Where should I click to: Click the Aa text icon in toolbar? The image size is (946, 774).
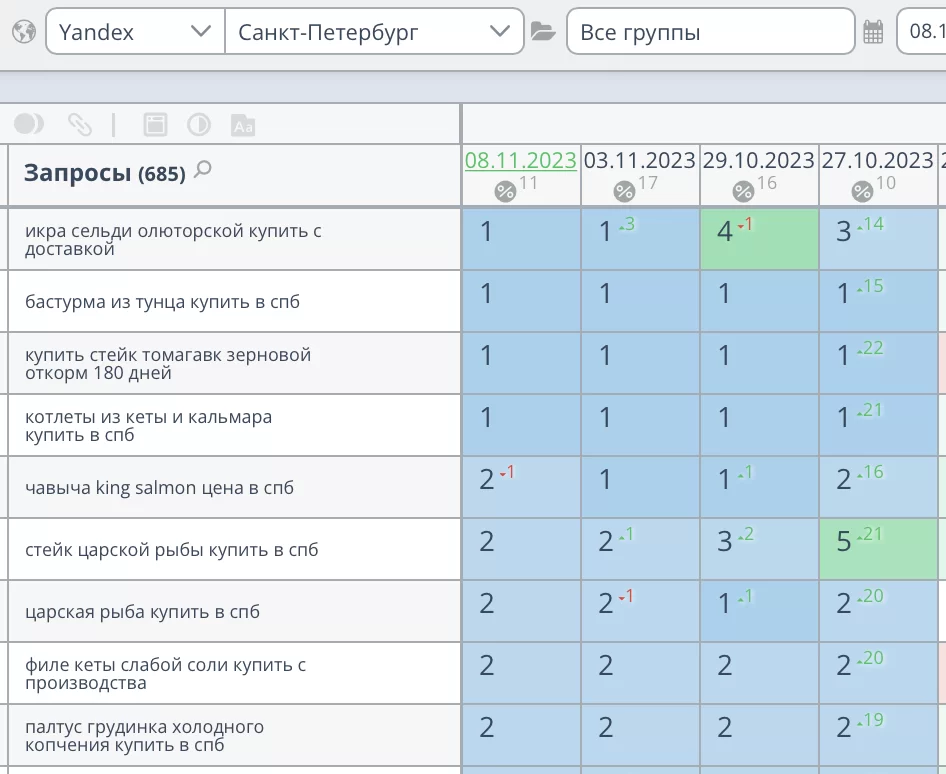pyautogui.click(x=242, y=125)
